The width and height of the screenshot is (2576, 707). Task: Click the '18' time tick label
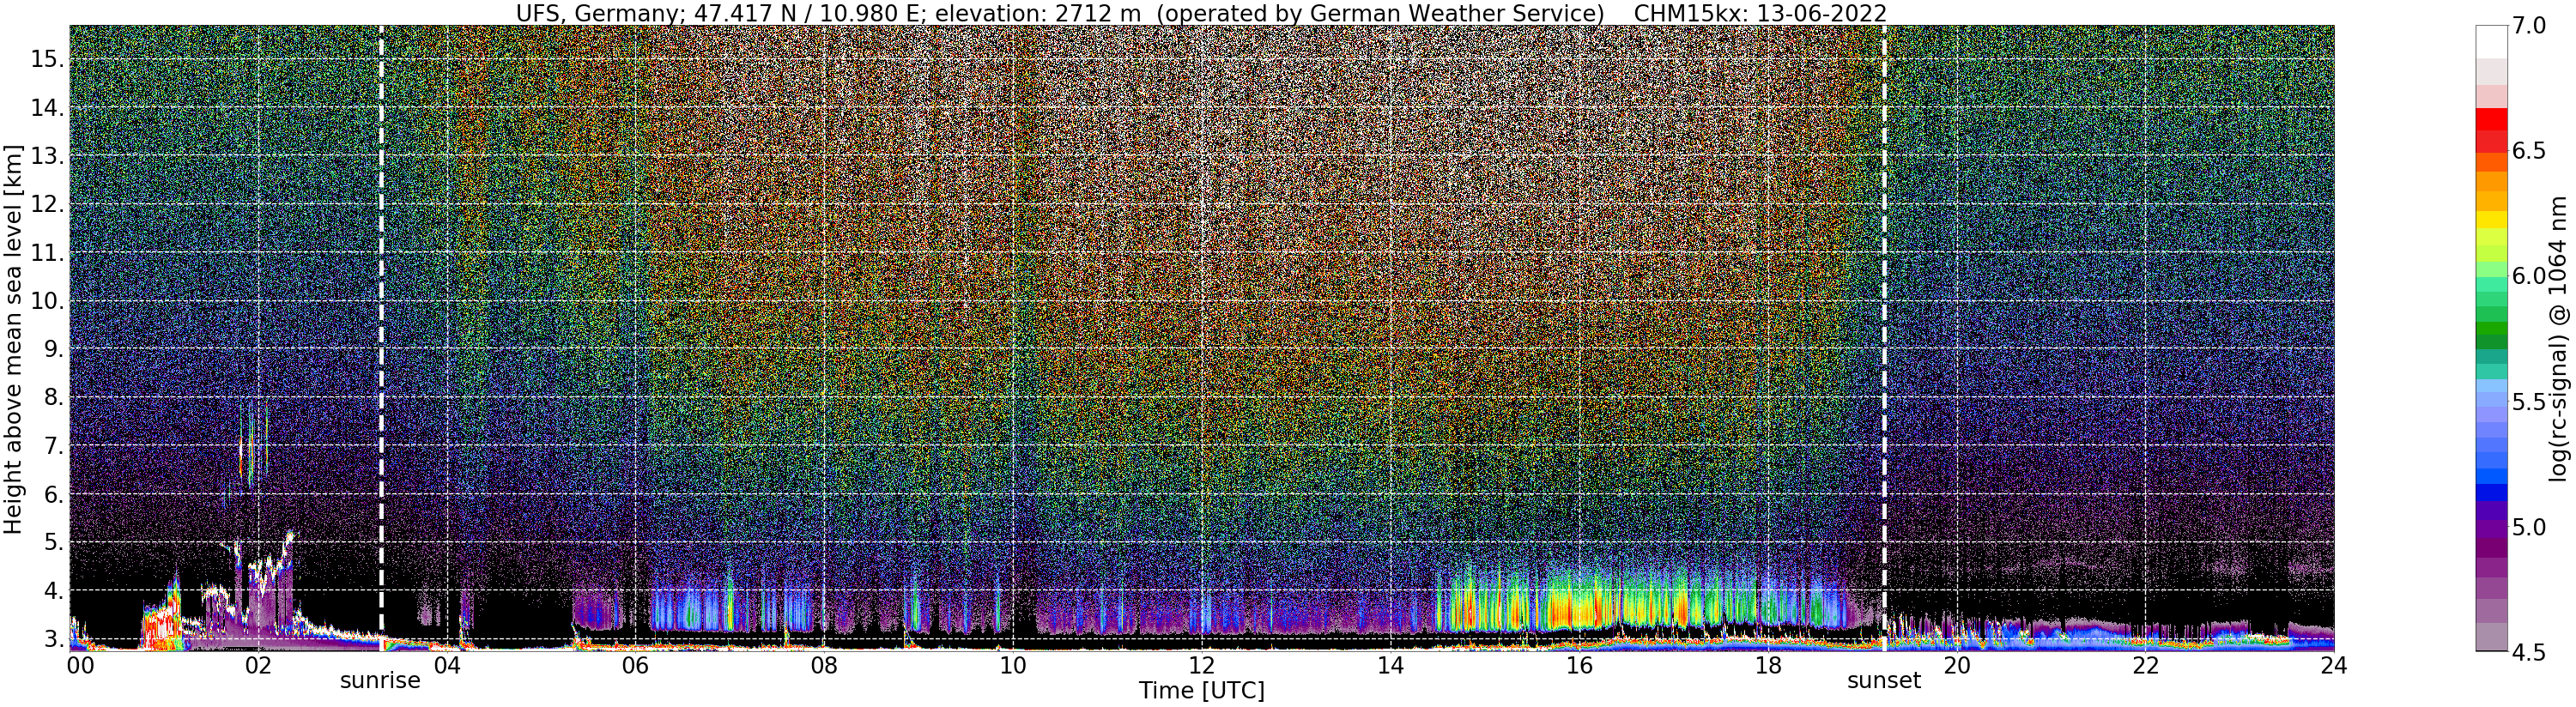[x=1768, y=666]
